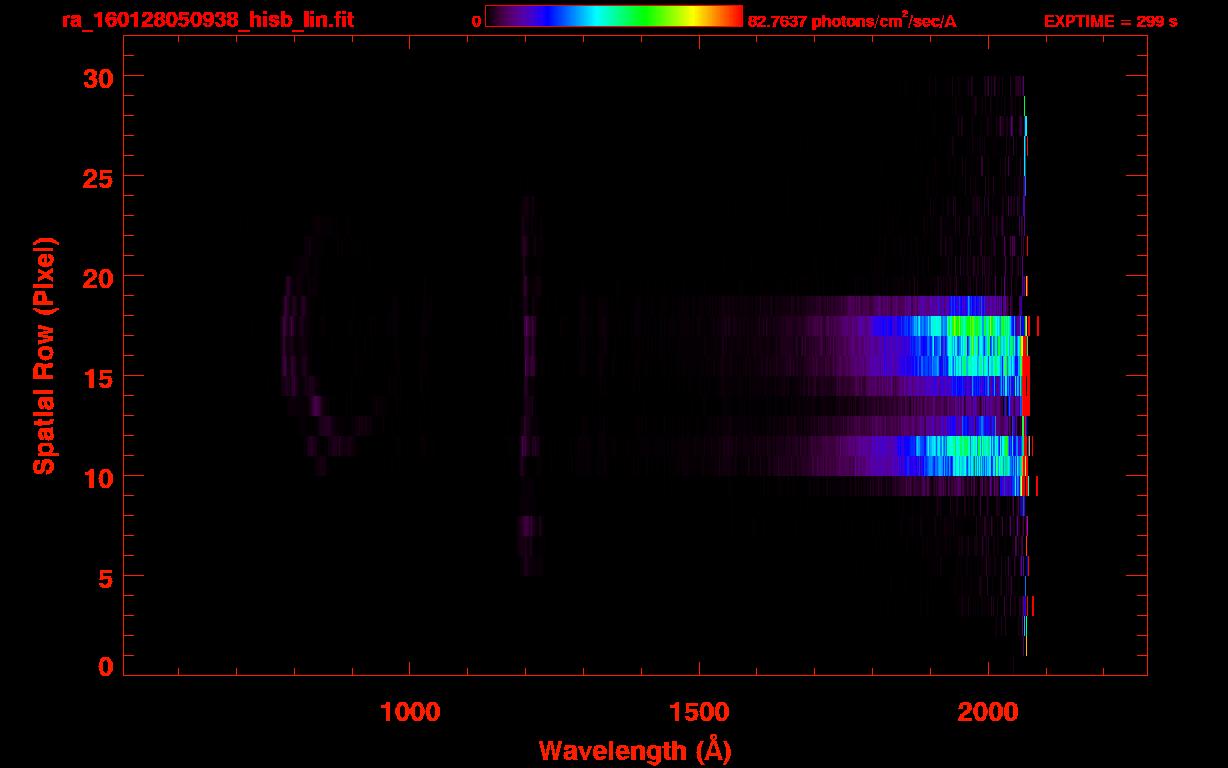Click the colorbar minimum value 0

click(477, 22)
